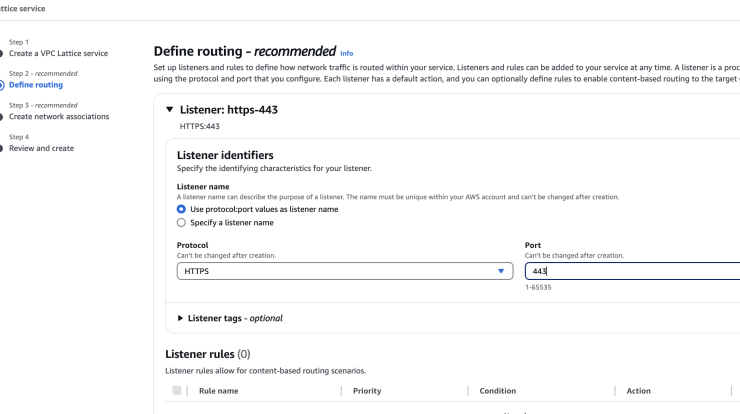The image size is (740, 414).
Task: Click the Action column header
Action: pyautogui.click(x=639, y=391)
